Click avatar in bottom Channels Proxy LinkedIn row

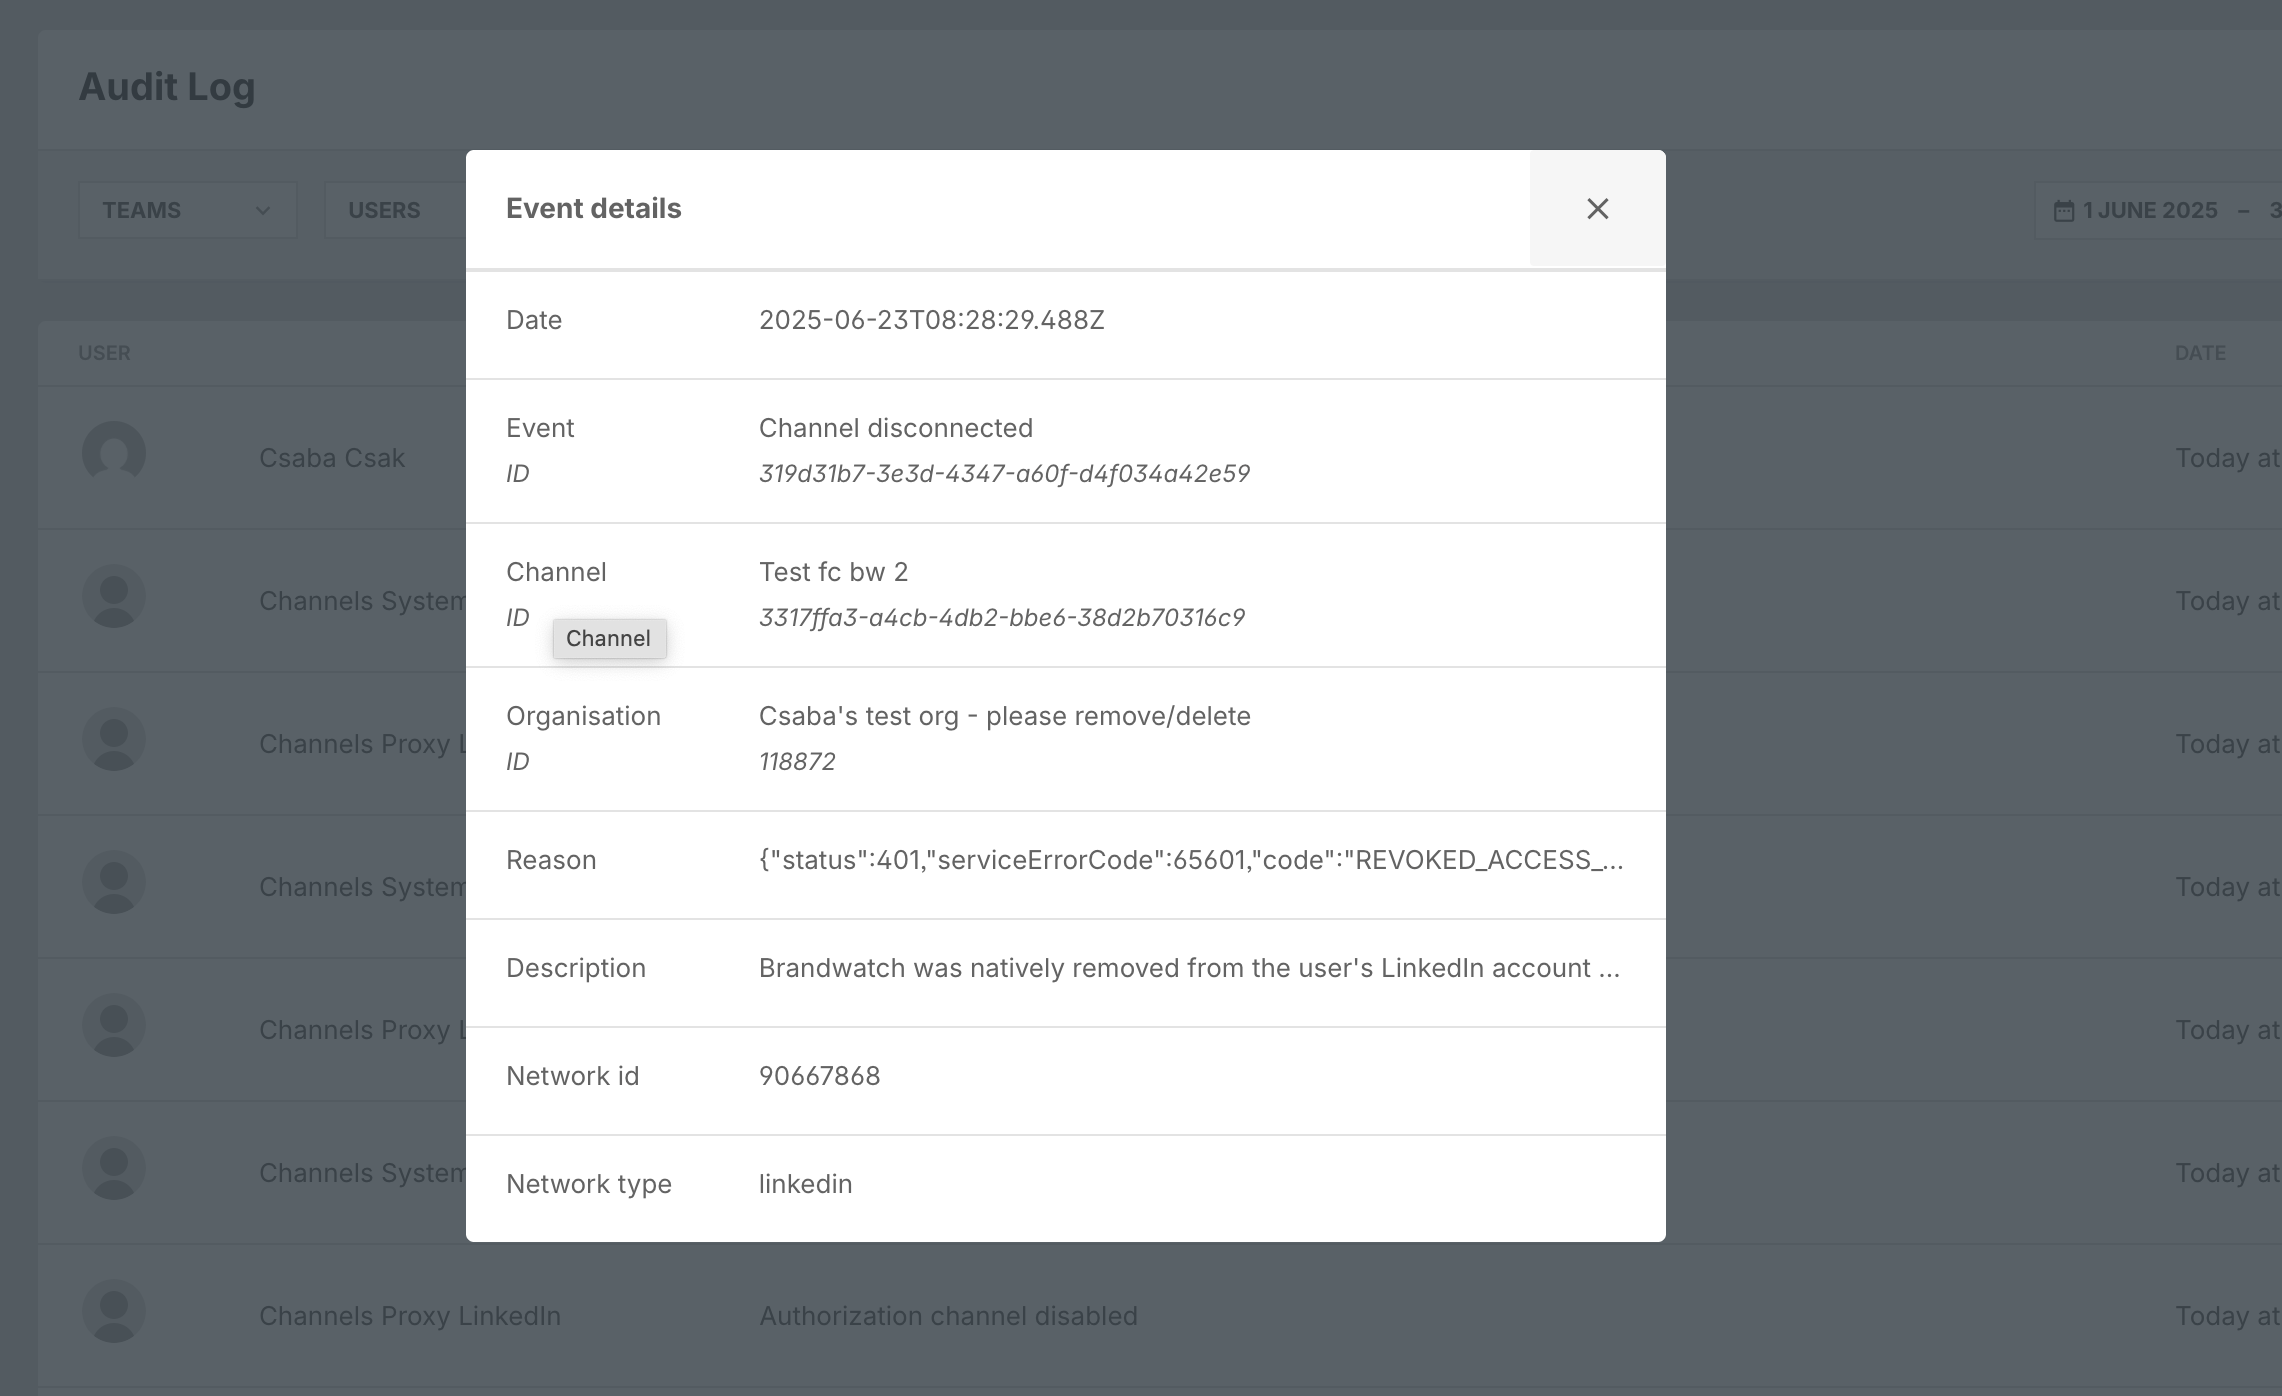click(x=114, y=1311)
